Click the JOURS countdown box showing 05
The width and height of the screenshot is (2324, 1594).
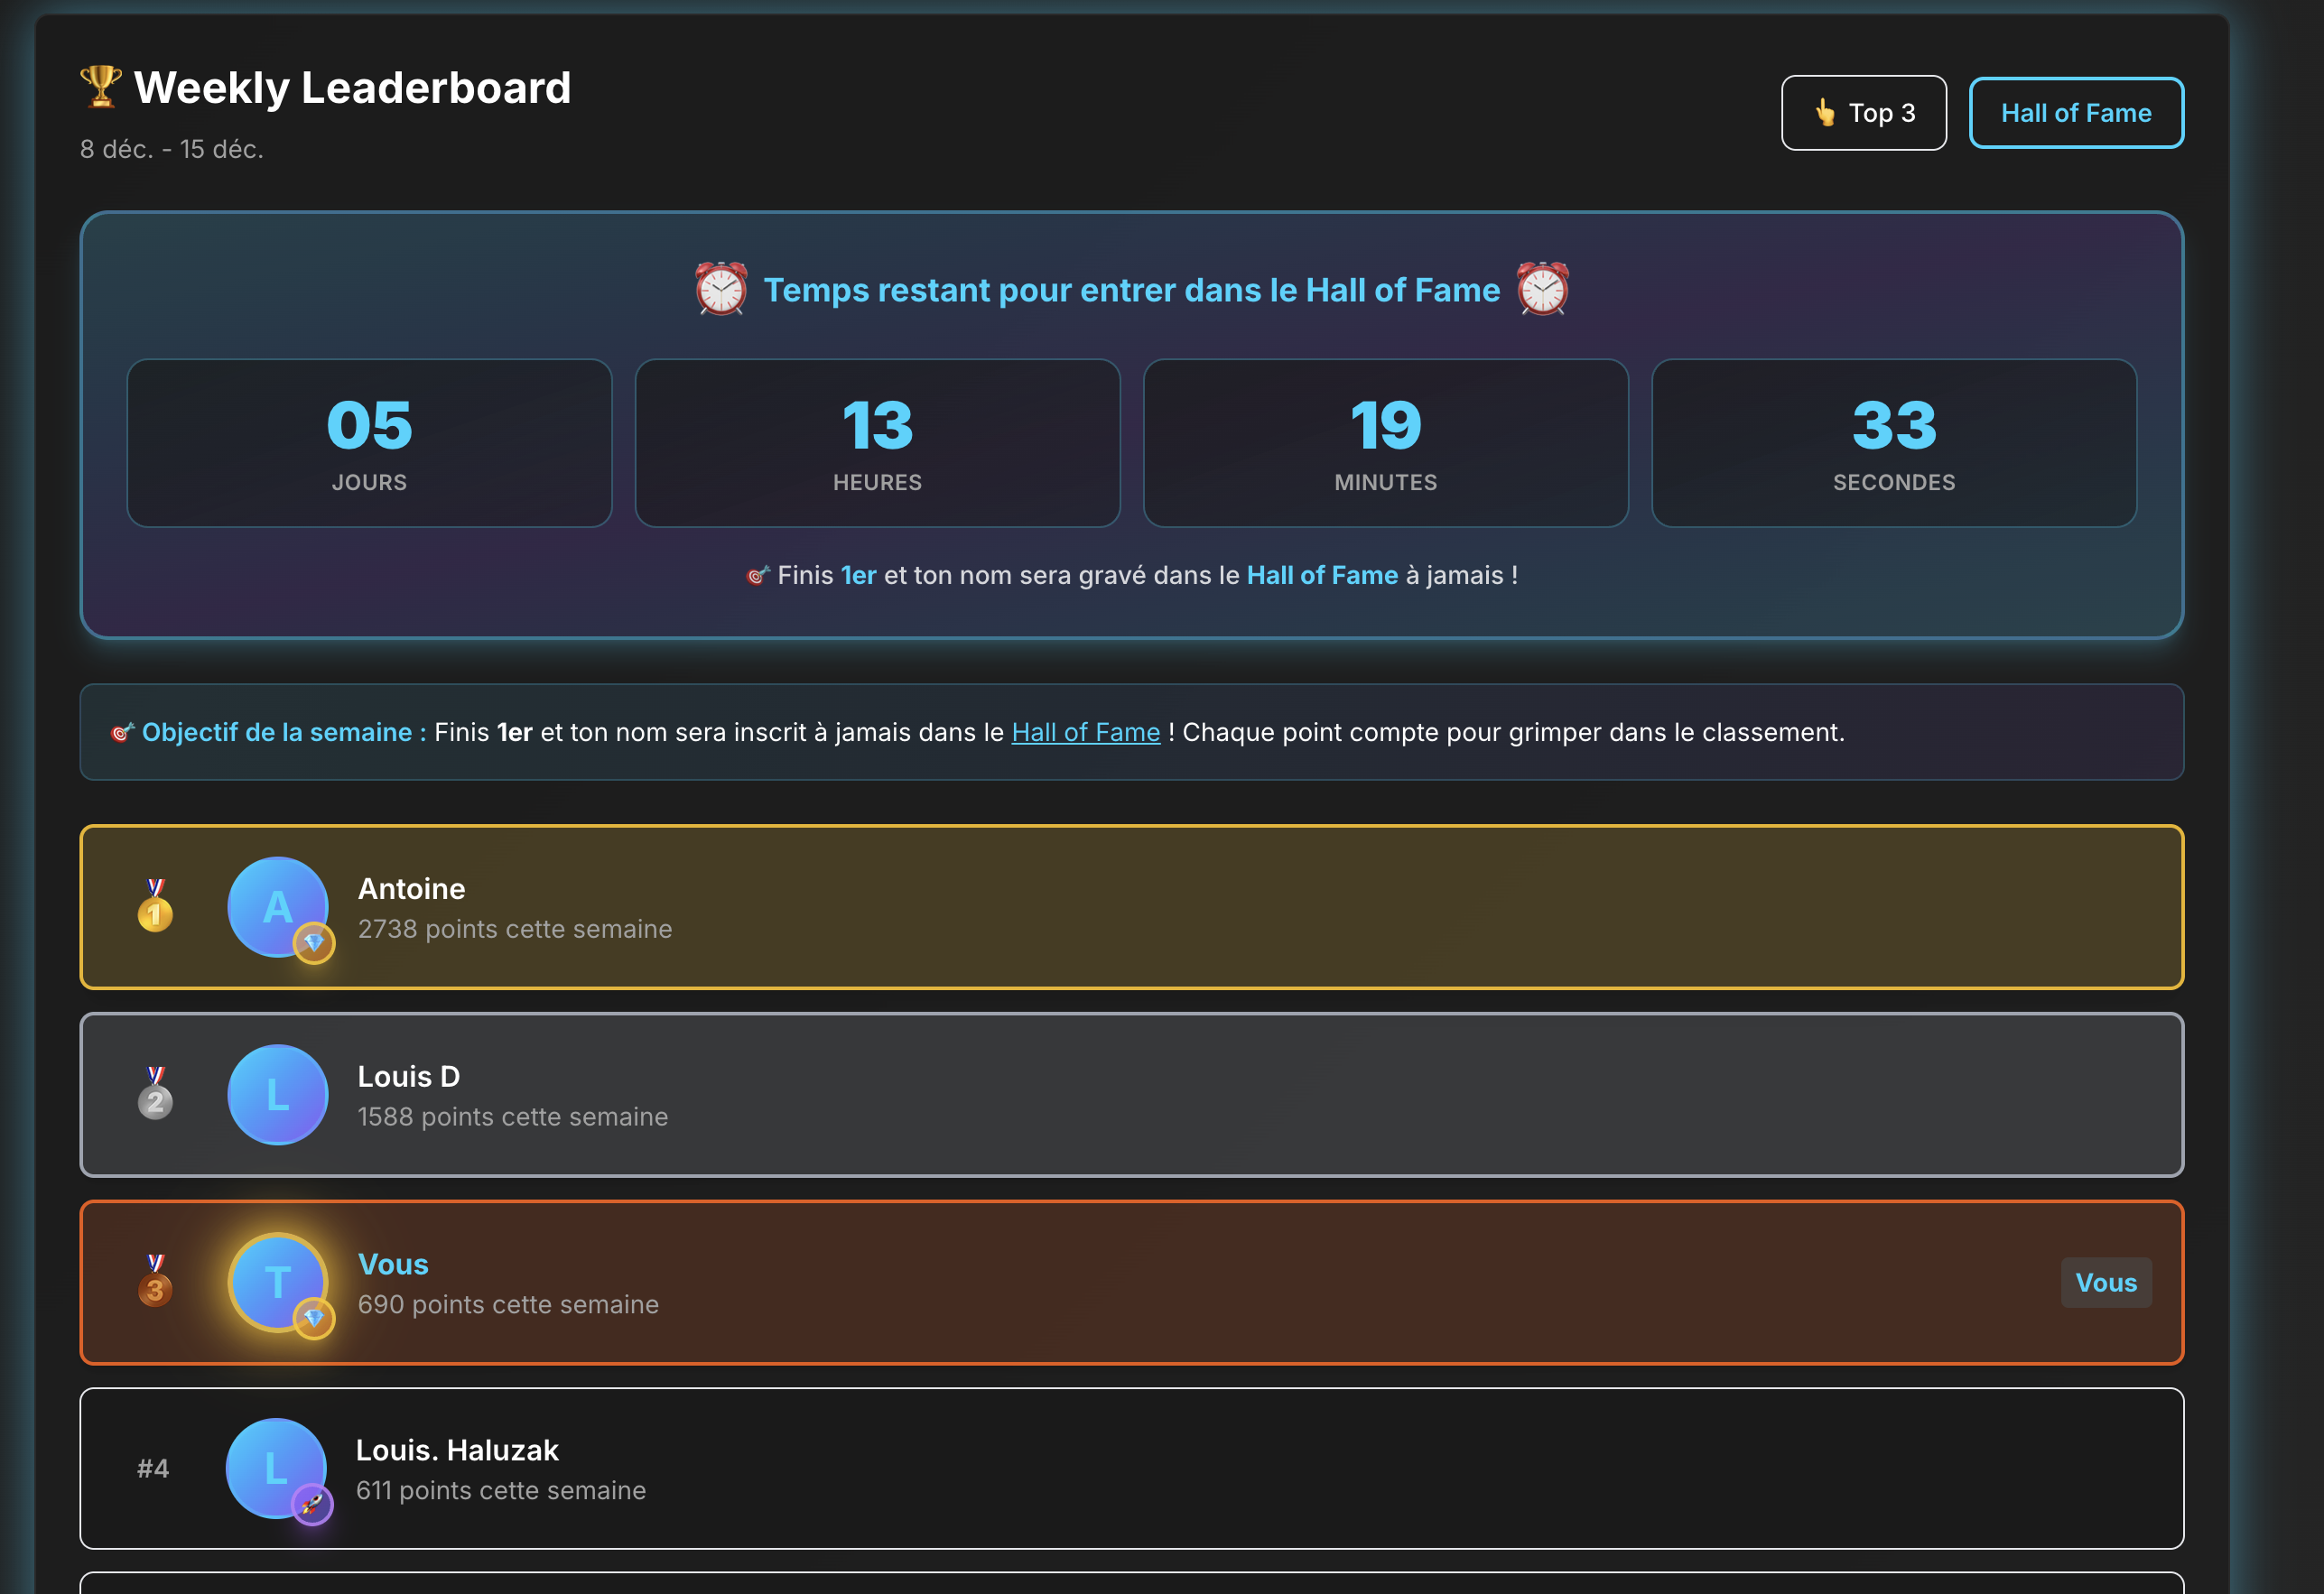(x=368, y=442)
